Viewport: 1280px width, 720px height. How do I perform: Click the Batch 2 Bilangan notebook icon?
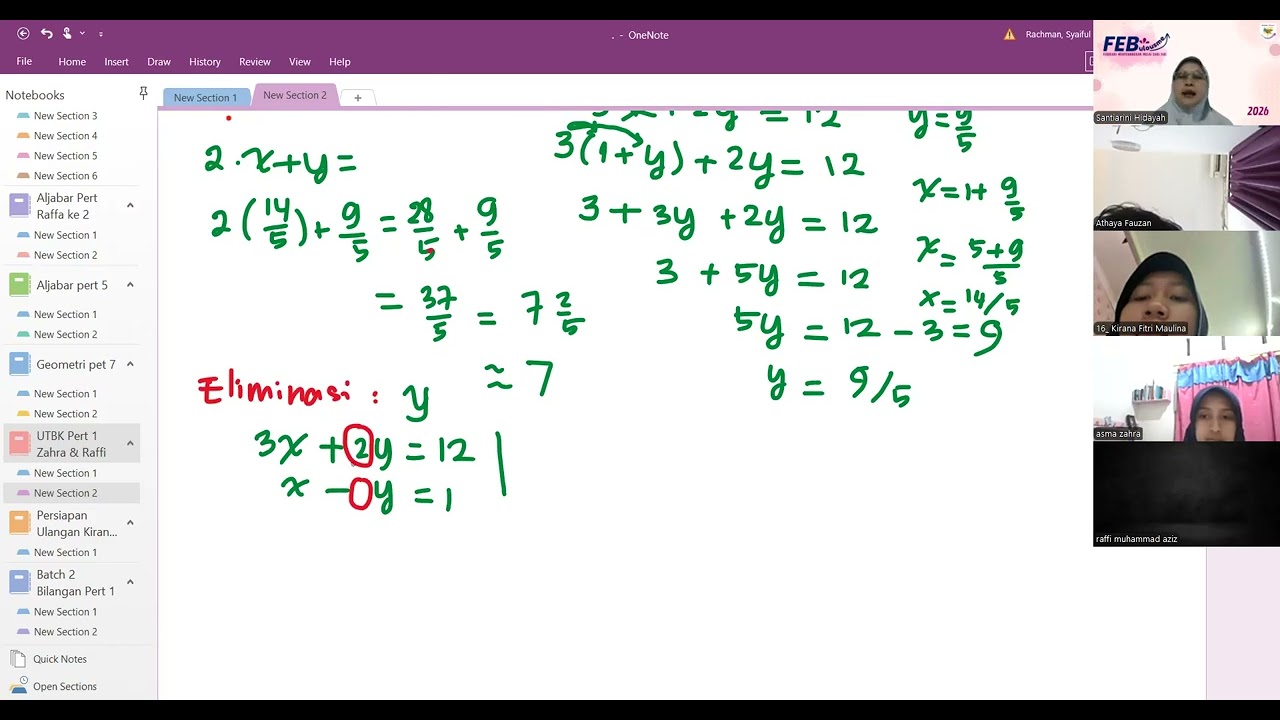tap(20, 582)
